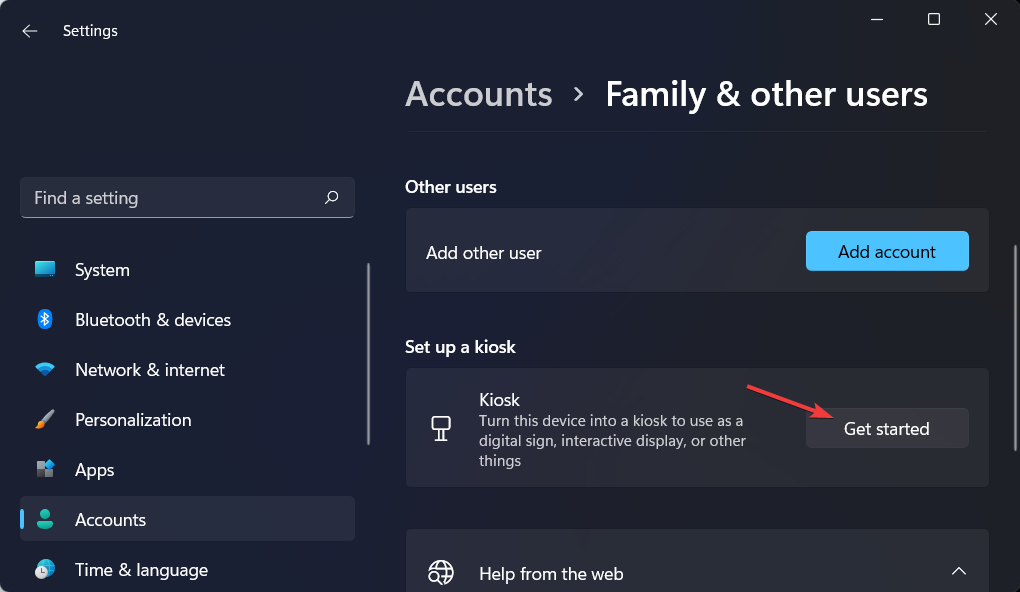1020x592 pixels.
Task: Collapse the Help from the web section
Action: [958, 572]
